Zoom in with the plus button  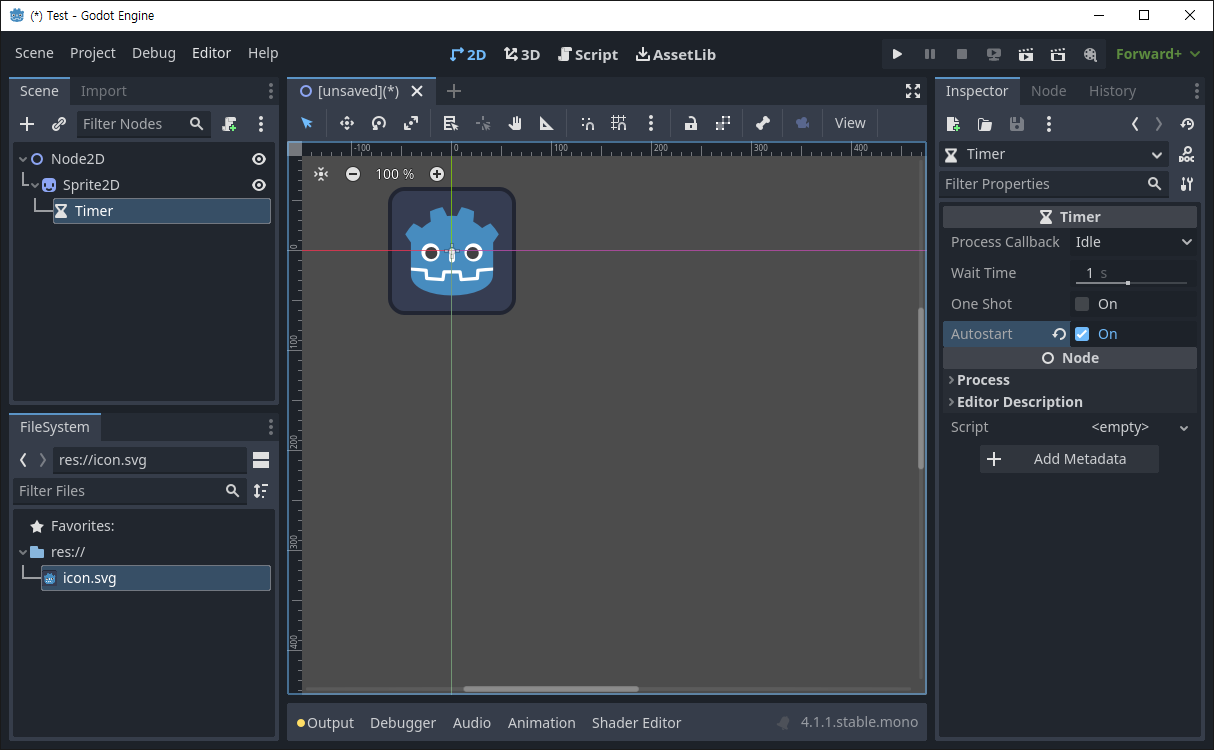[437, 174]
